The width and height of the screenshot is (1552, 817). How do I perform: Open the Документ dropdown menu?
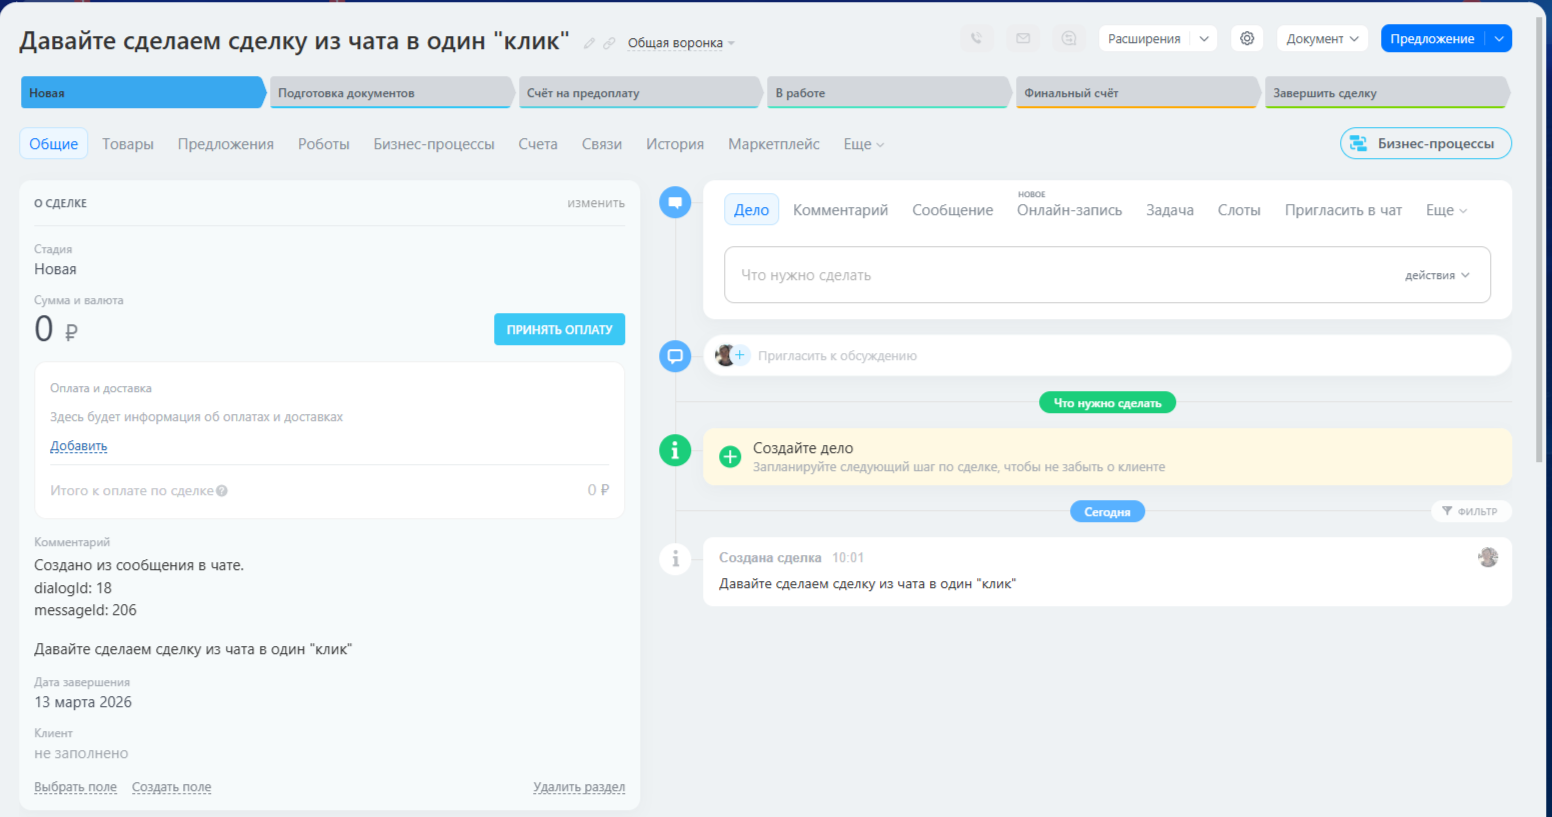point(1322,39)
